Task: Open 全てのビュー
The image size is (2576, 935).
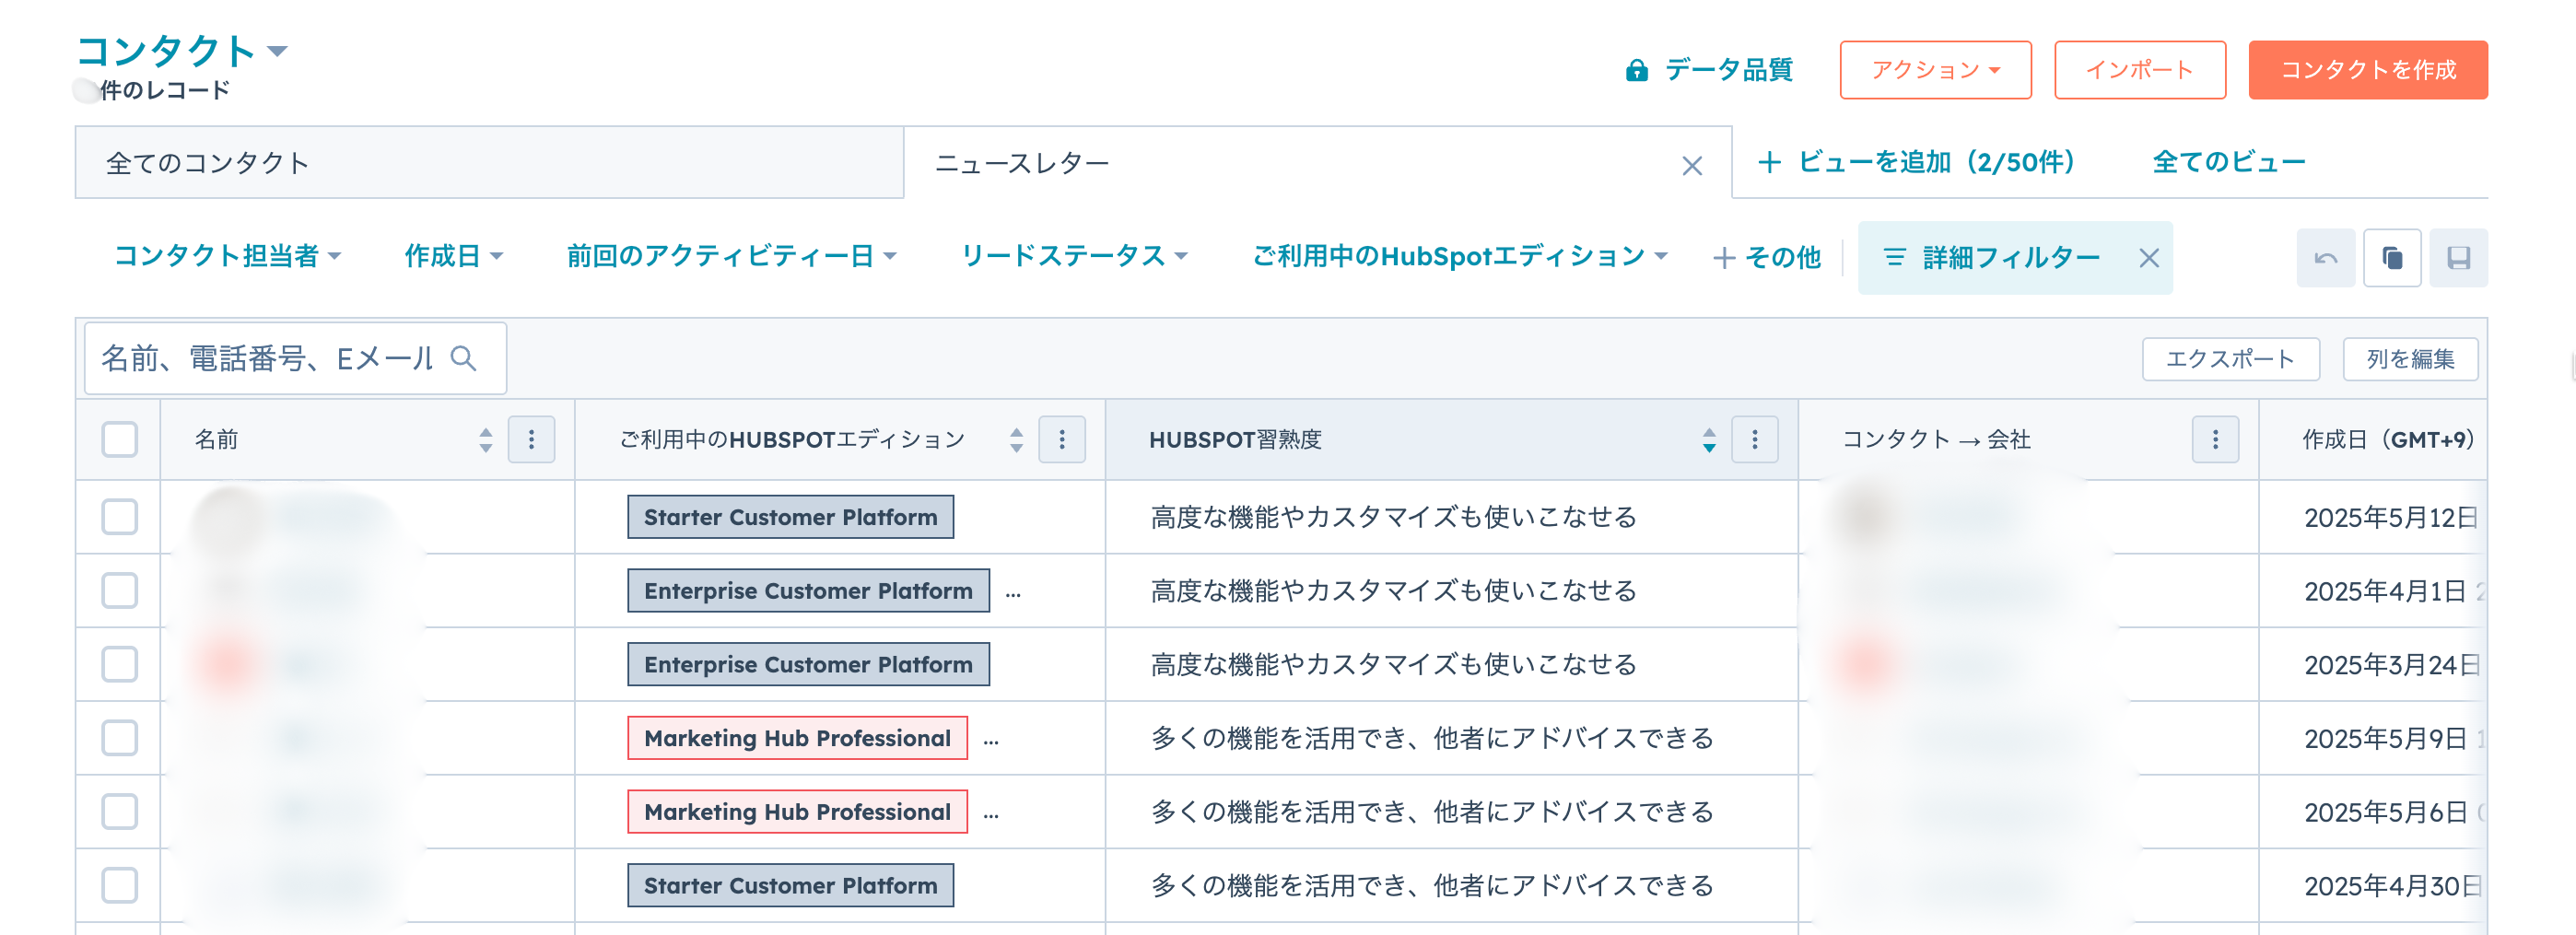Action: coord(2228,161)
